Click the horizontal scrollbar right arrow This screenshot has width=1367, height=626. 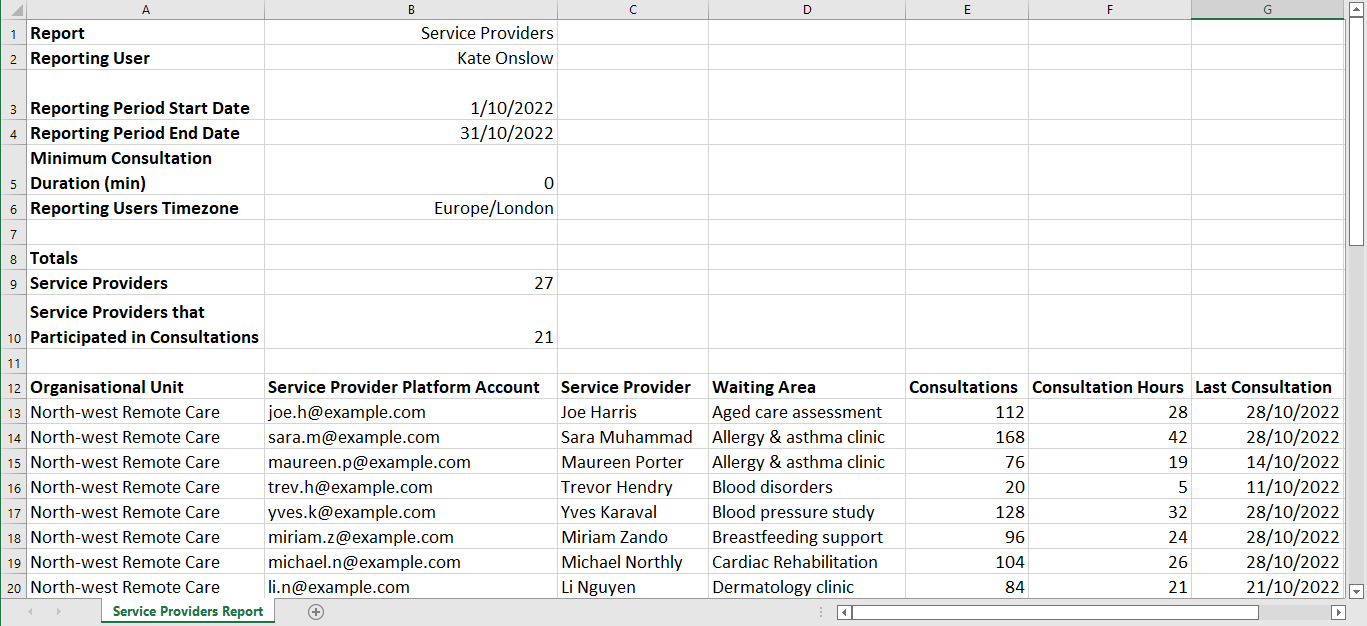click(1340, 612)
